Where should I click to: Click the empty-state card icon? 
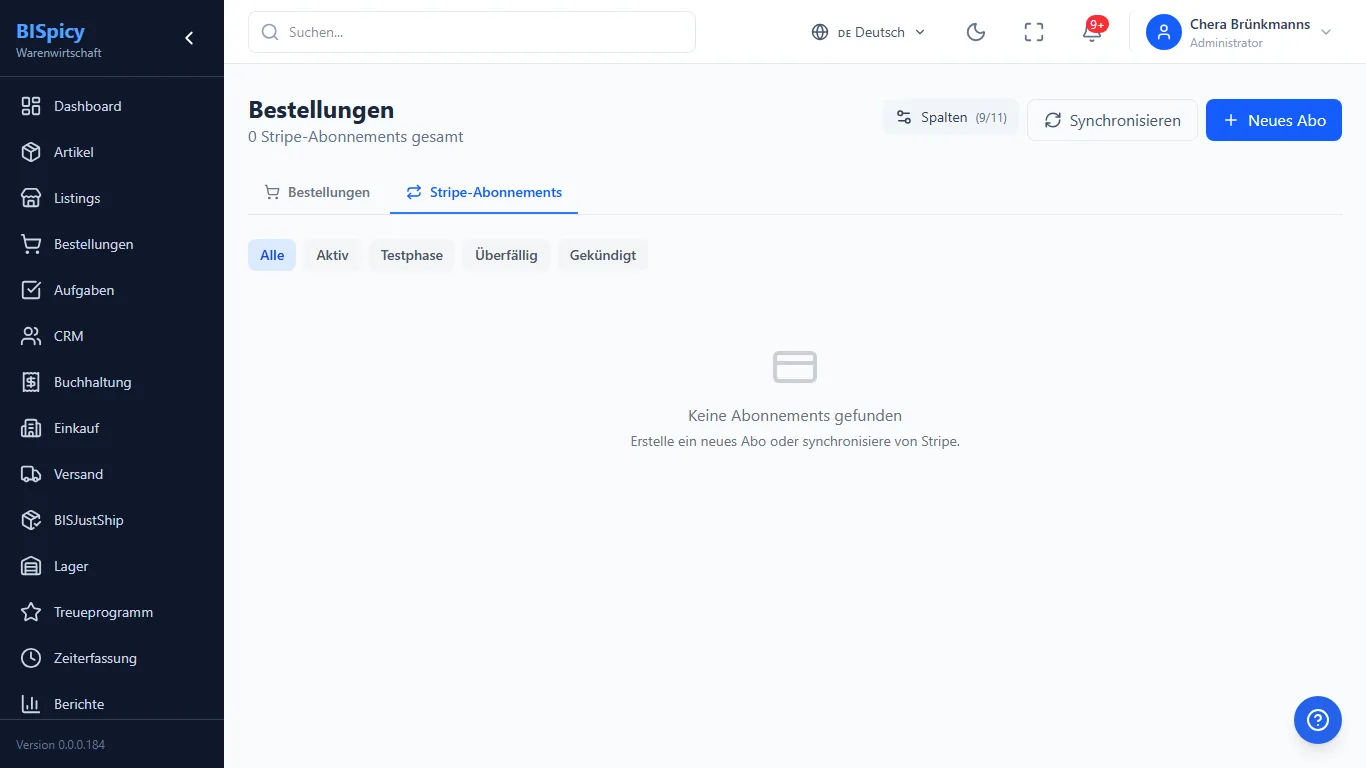(x=795, y=367)
